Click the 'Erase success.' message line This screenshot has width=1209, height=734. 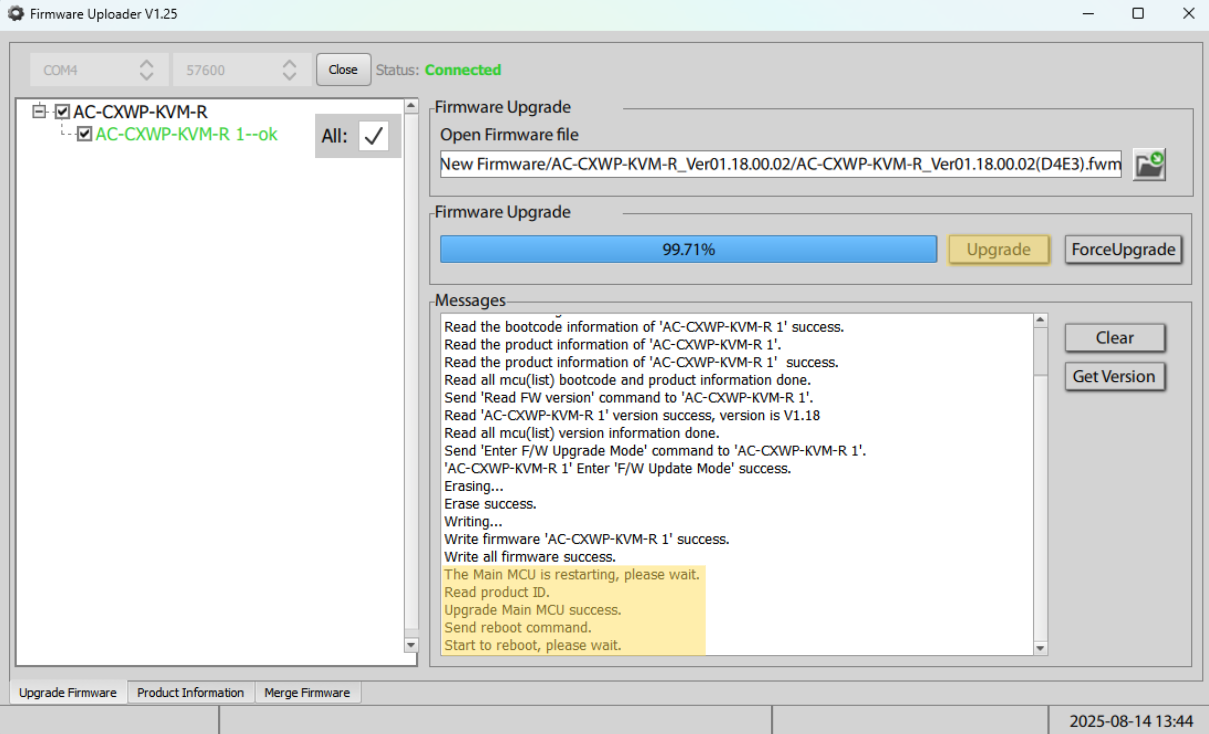click(x=490, y=504)
